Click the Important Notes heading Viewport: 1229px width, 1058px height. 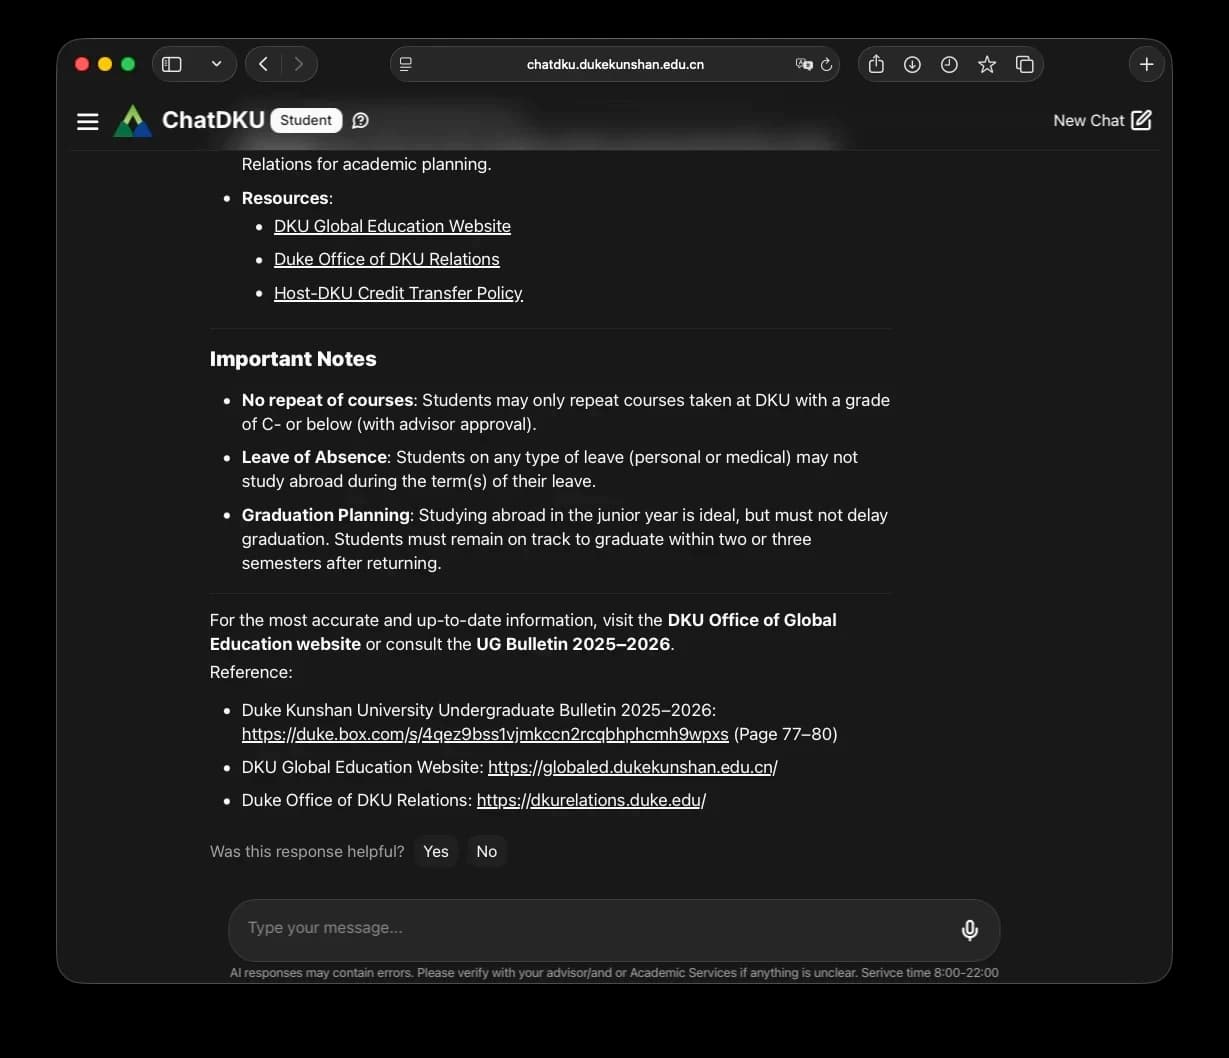tap(293, 359)
